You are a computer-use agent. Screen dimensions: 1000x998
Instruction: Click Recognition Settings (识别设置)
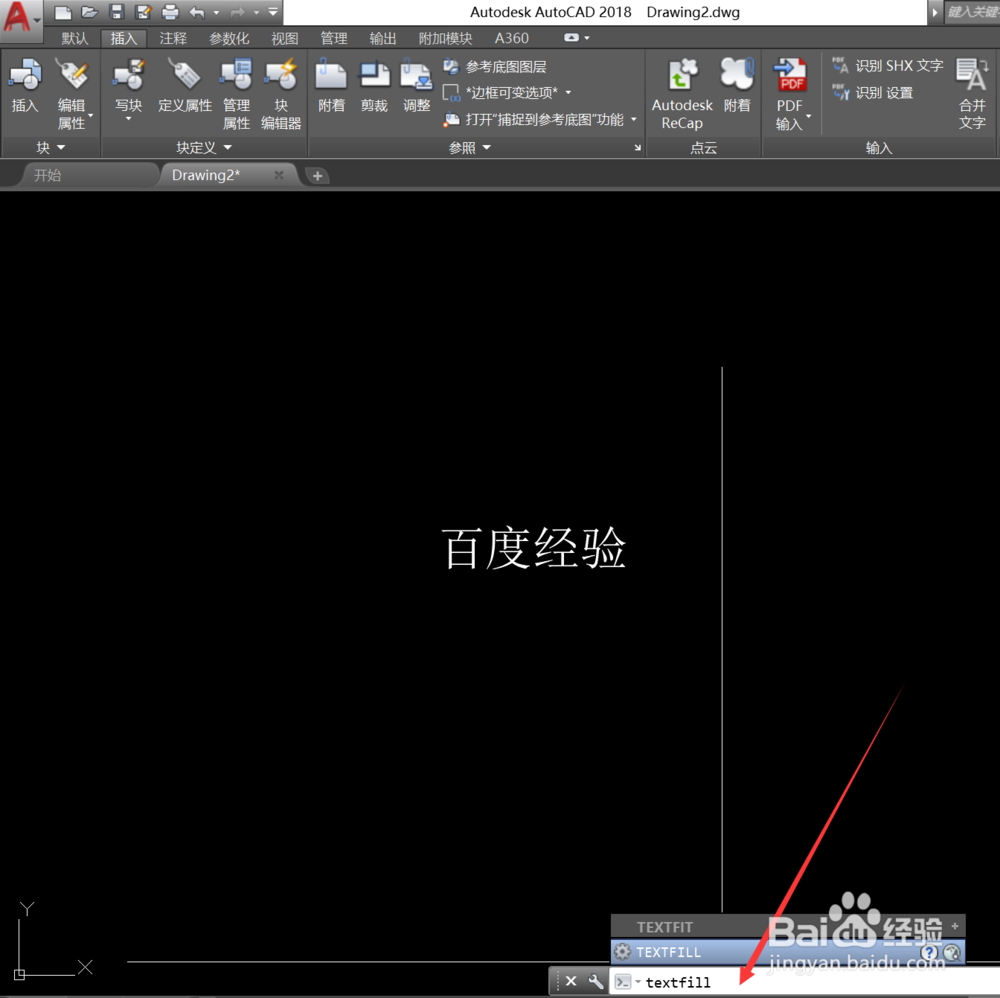[872, 93]
